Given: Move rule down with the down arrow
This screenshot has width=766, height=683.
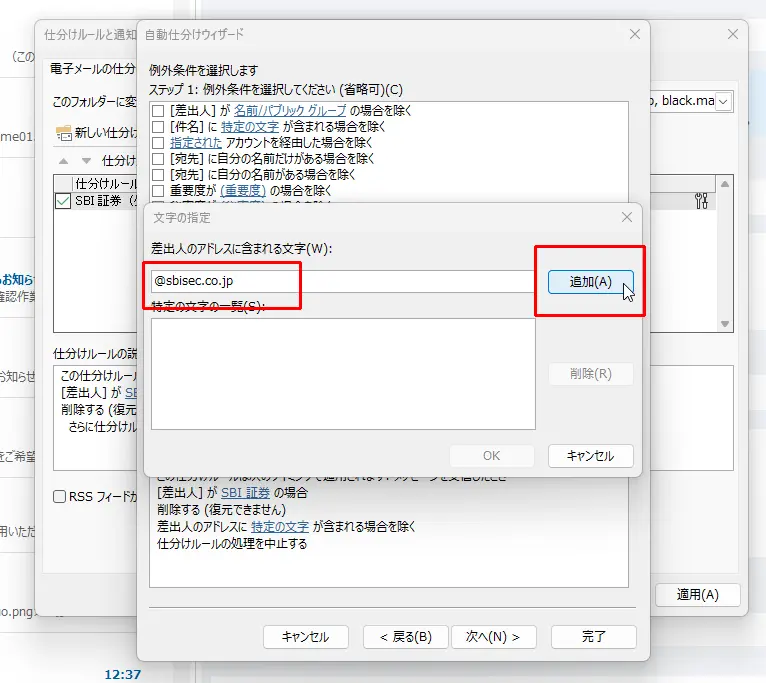Looking at the screenshot, I should [86, 161].
